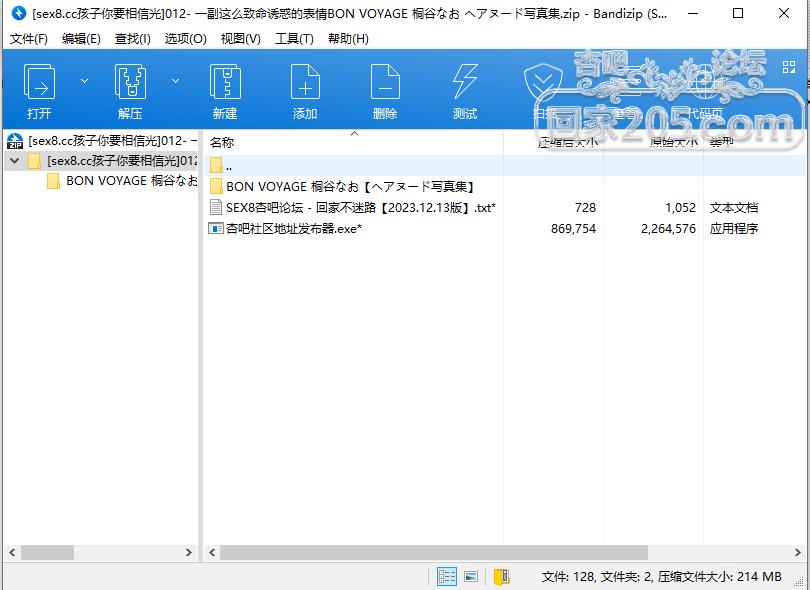Expand the dropdown arrow next to 解压

[x=176, y=81]
